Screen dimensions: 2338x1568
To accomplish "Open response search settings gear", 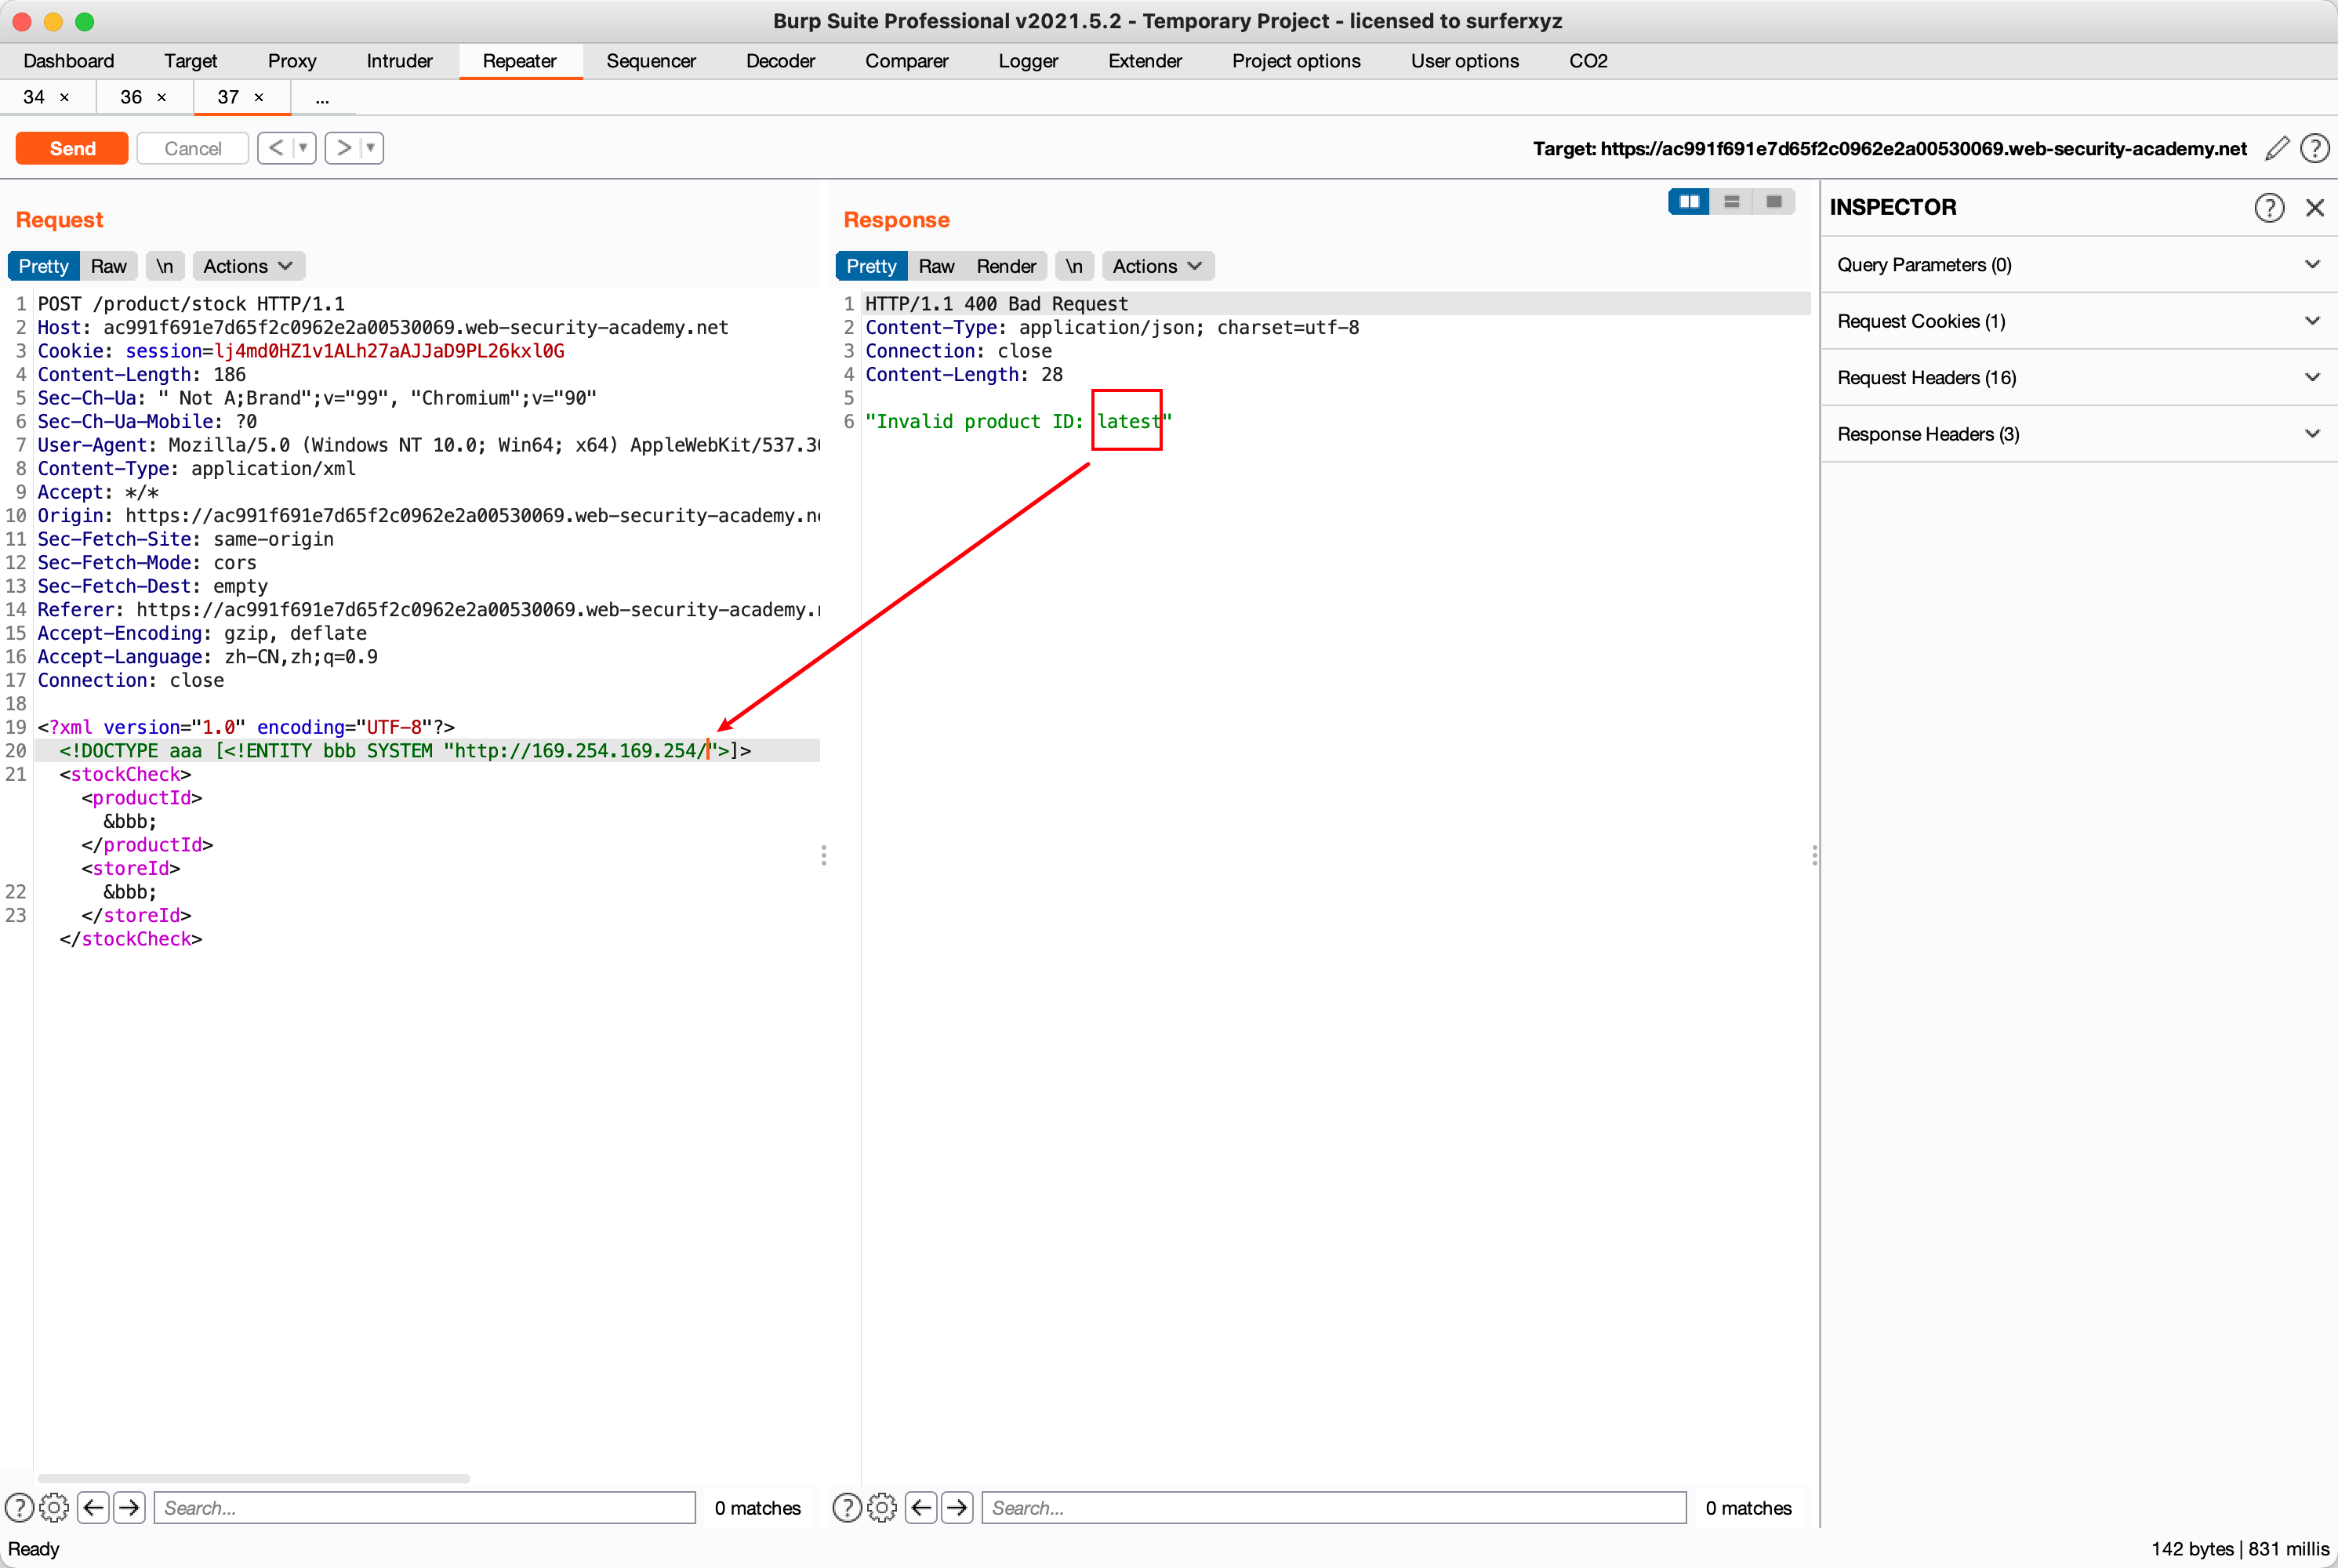I will click(x=882, y=1507).
